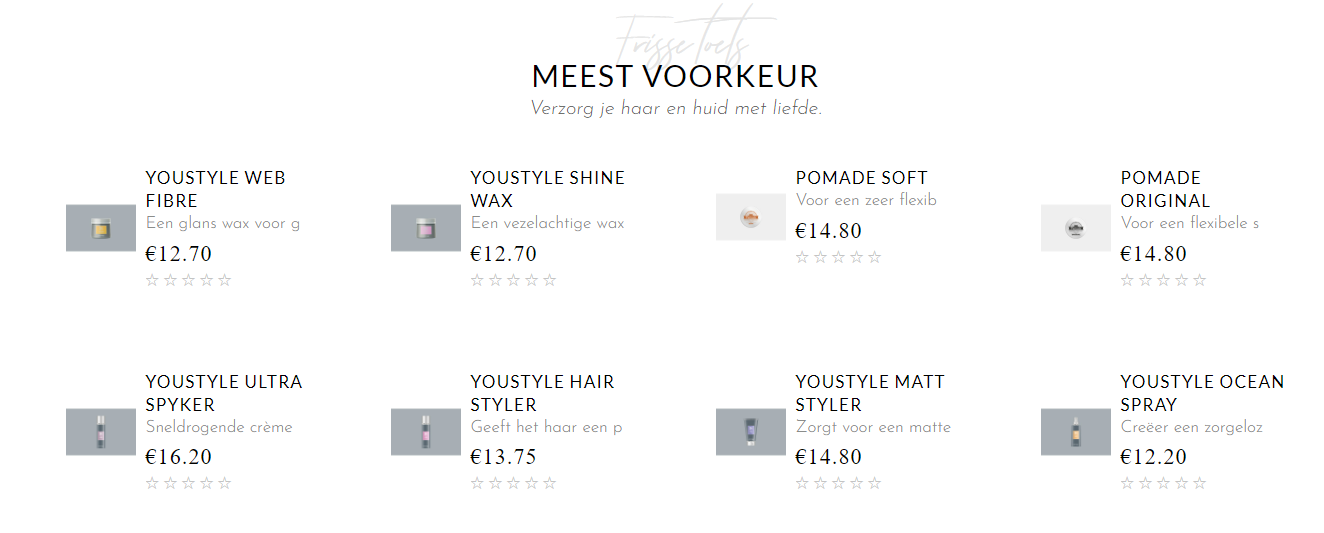Open the Youstyle Hair Styler product image

[426, 432]
